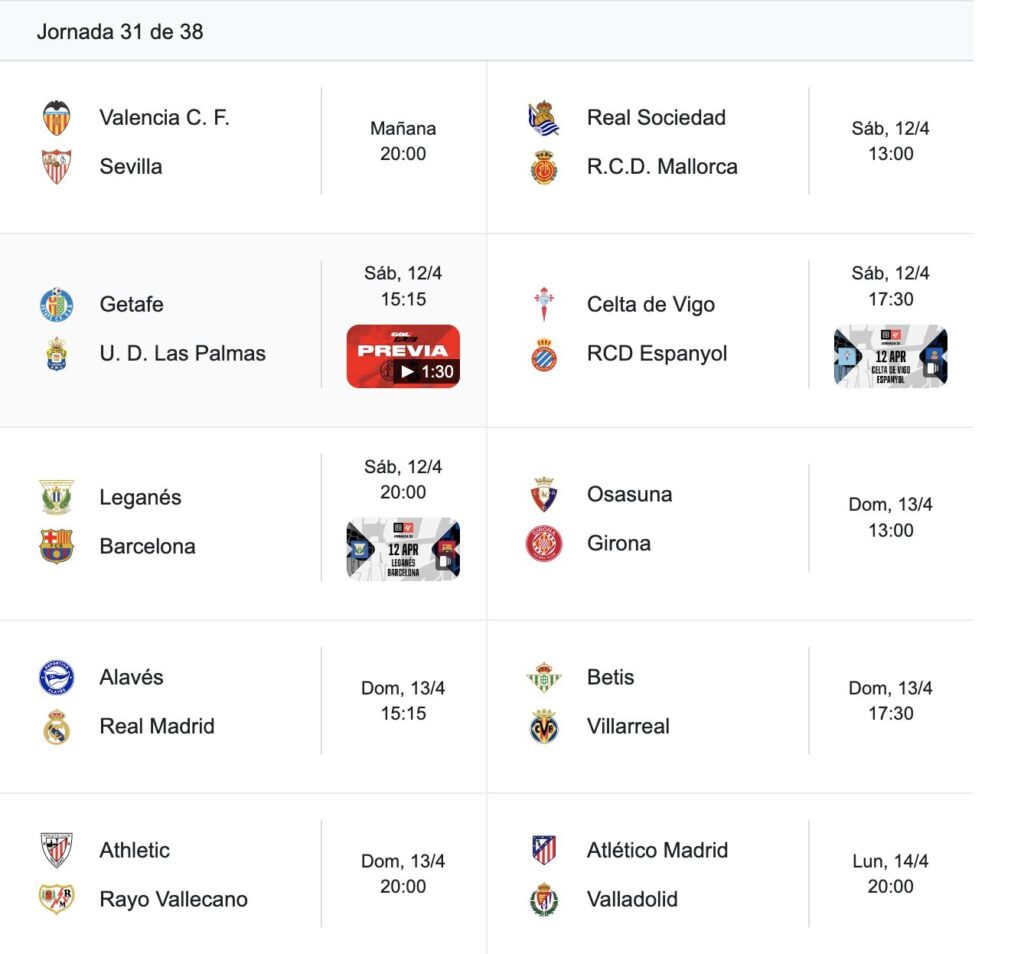Click the Celta de Vigo cross crest
Viewport: 1024px width, 954px height.
click(x=543, y=304)
